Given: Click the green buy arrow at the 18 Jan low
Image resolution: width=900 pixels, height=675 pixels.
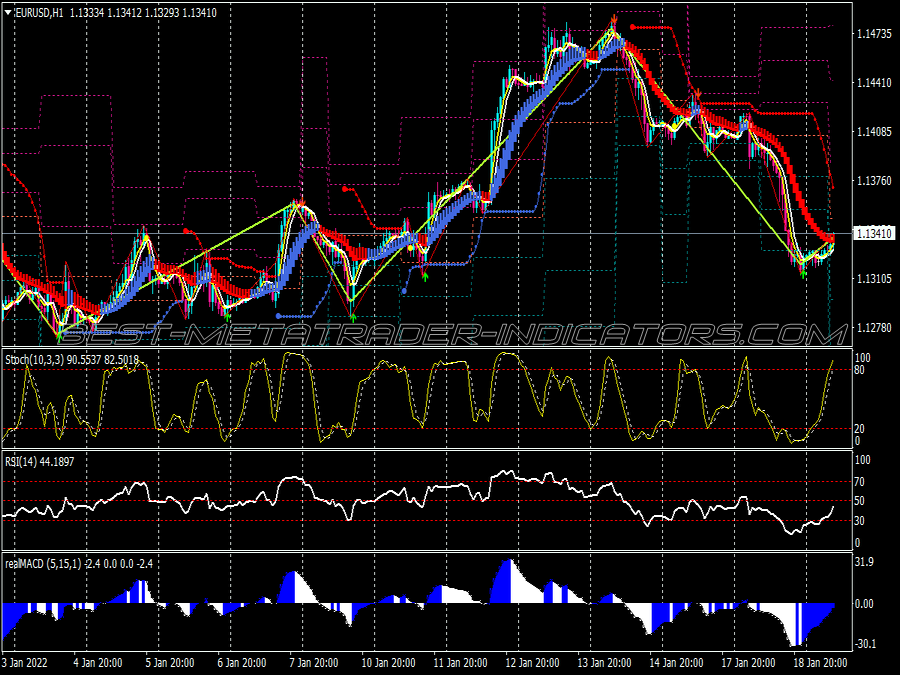Looking at the screenshot, I should [x=803, y=275].
